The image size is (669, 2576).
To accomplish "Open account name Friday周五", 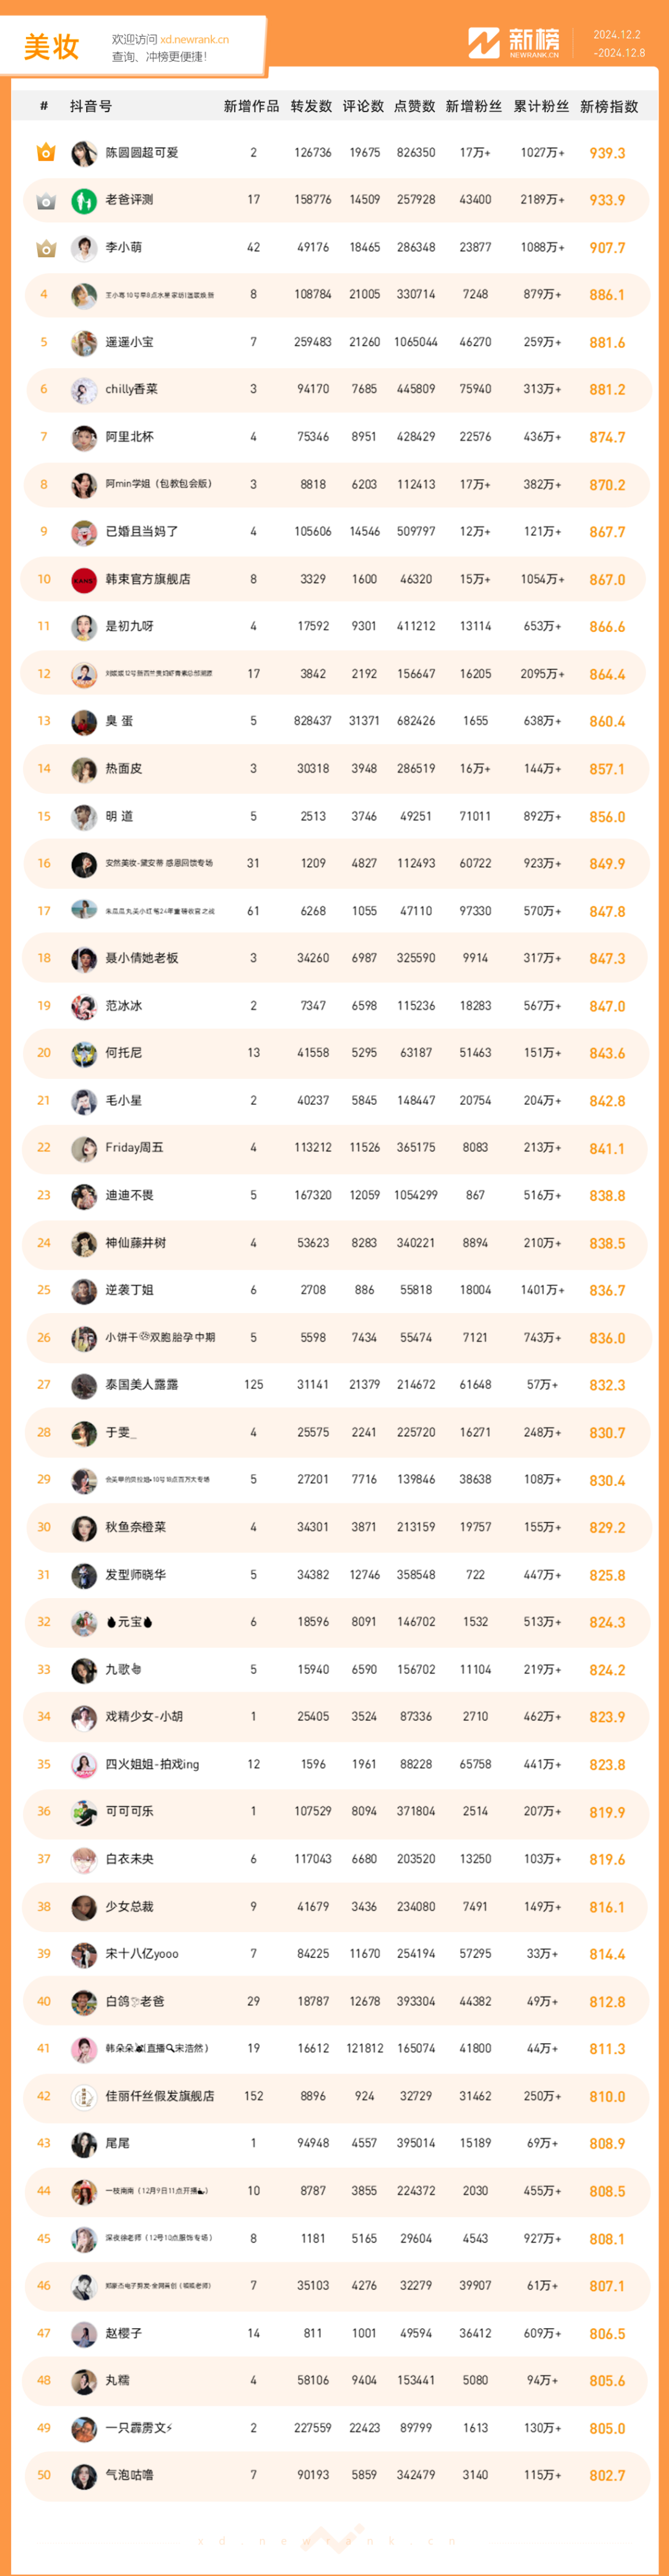I will pyautogui.click(x=134, y=1148).
